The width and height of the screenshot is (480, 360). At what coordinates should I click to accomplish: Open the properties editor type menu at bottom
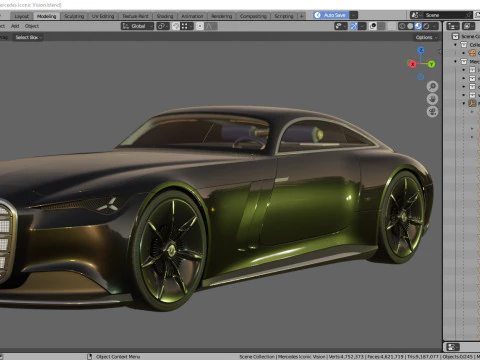click(453, 347)
